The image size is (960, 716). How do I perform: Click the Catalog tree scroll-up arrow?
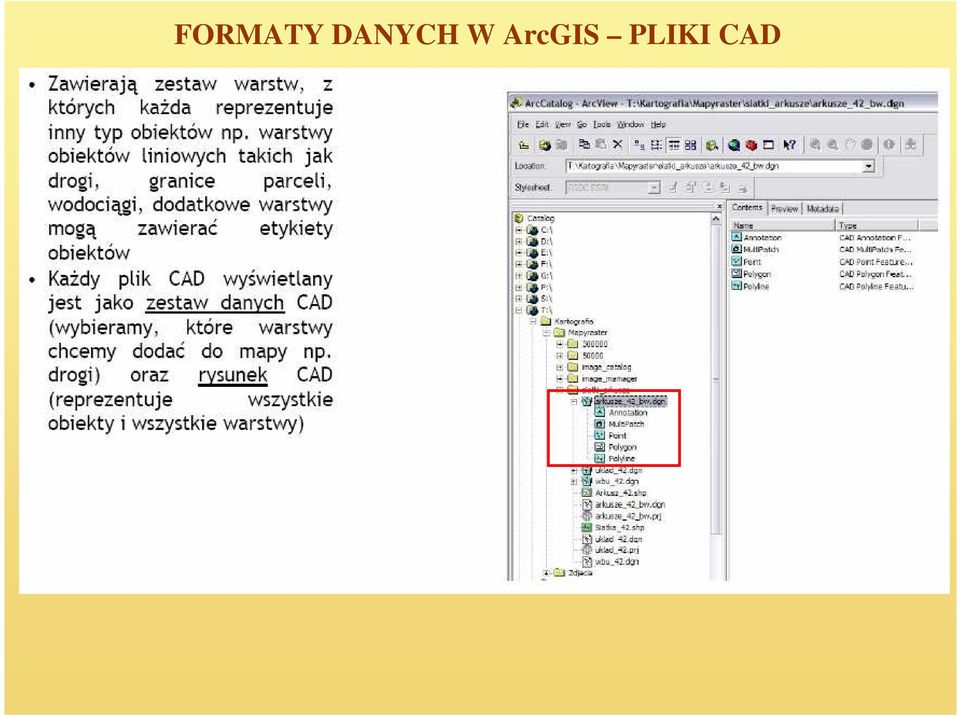tap(716, 218)
